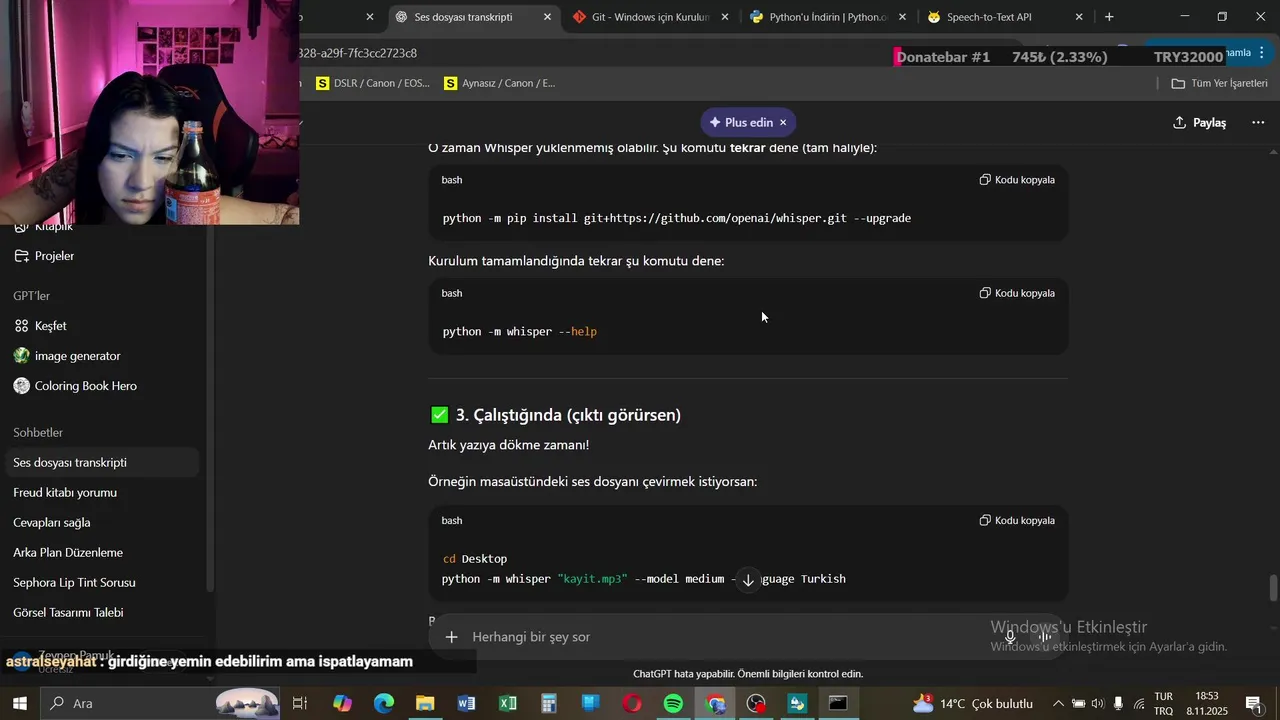Viewport: 1280px width, 720px height.
Task: Open the DSLR / Canon / EOS bookmark
Action: [372, 84]
